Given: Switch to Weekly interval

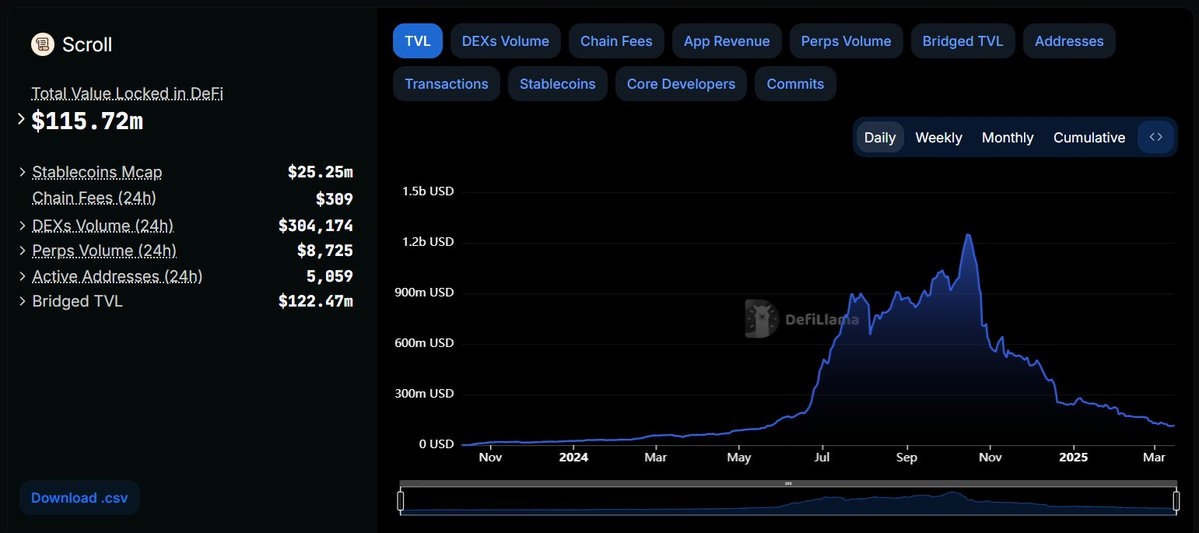Looking at the screenshot, I should pyautogui.click(x=938, y=138).
